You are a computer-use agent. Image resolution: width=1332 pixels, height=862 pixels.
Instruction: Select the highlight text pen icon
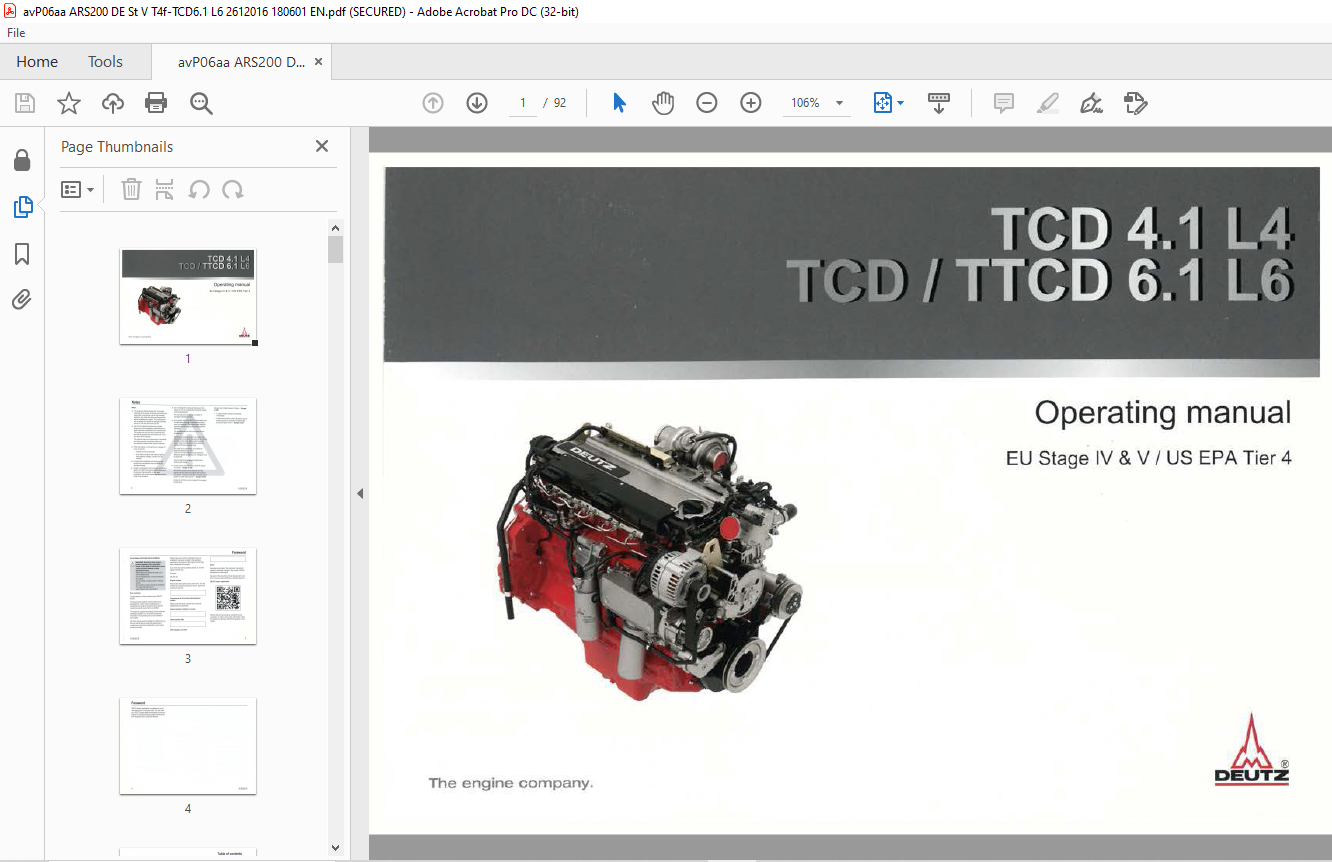[1047, 103]
